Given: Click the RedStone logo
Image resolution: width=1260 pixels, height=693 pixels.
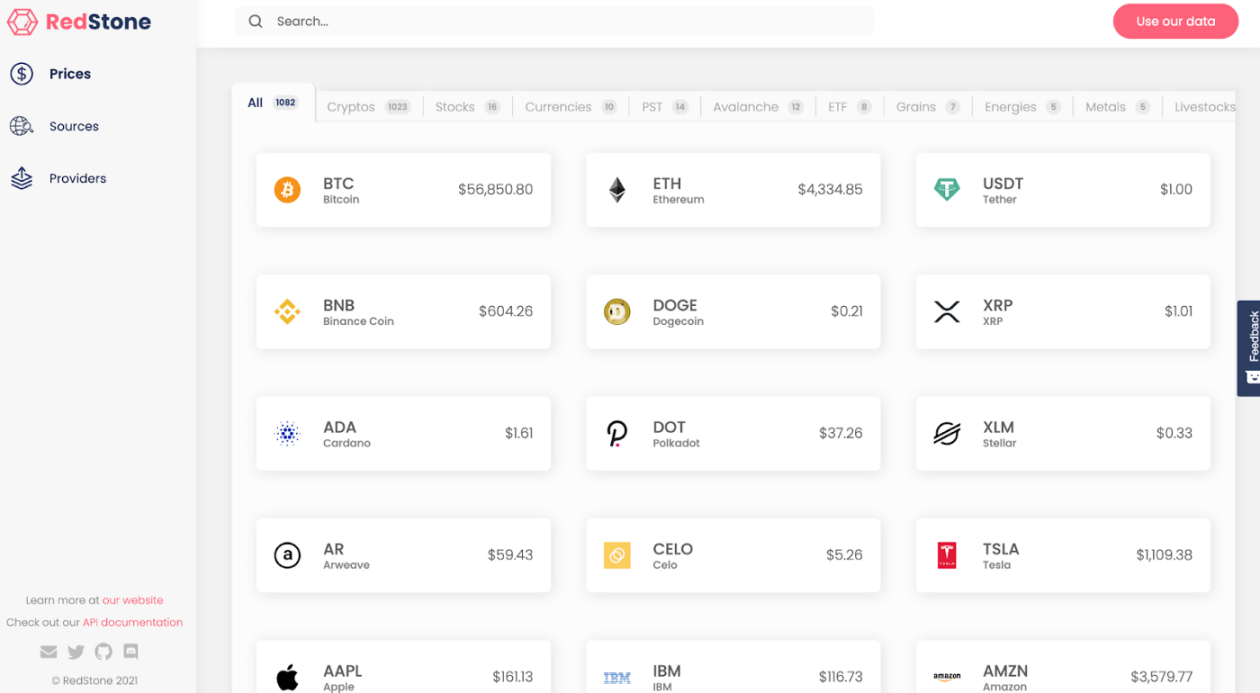Looking at the screenshot, I should (x=80, y=22).
